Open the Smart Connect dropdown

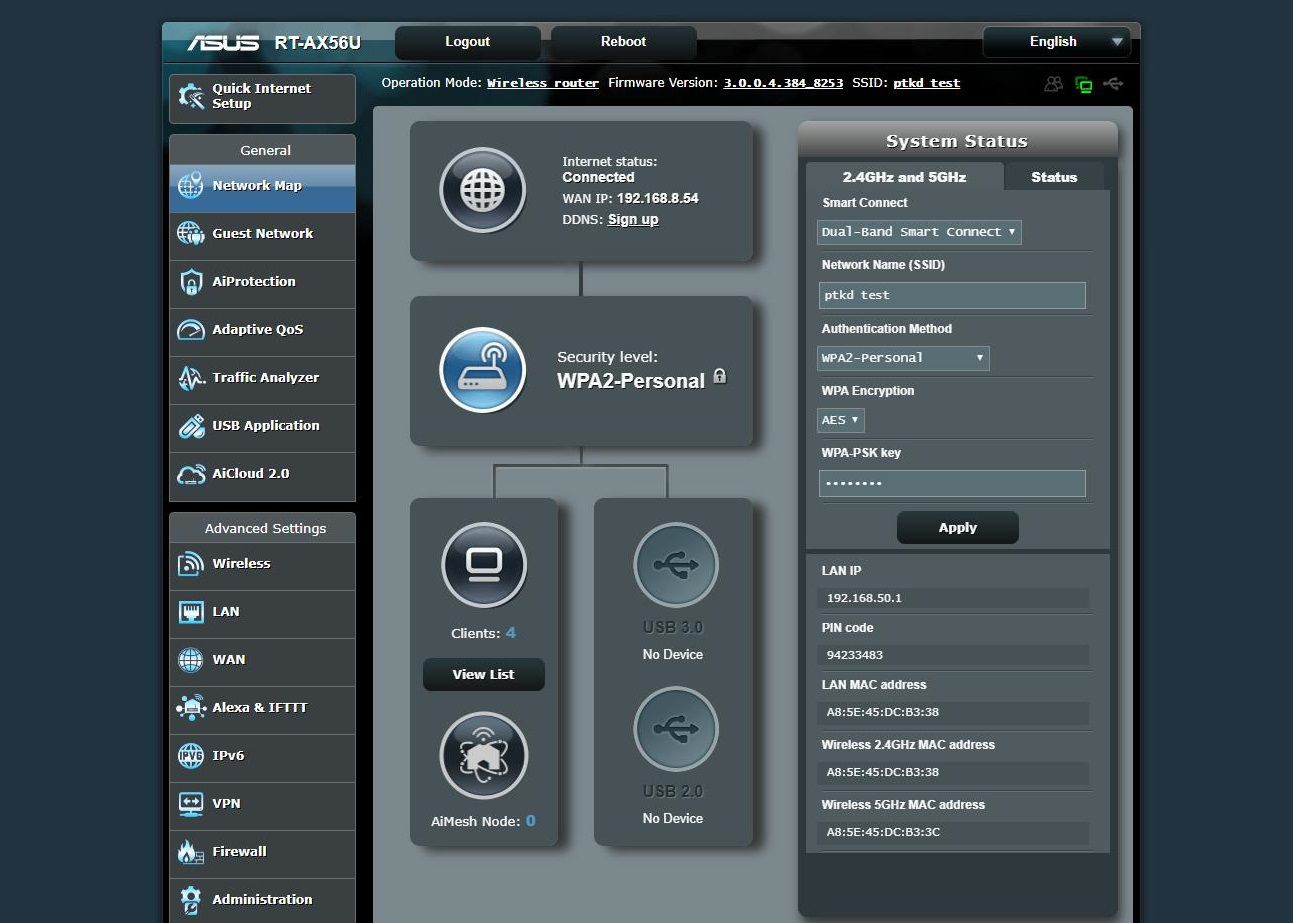point(919,232)
